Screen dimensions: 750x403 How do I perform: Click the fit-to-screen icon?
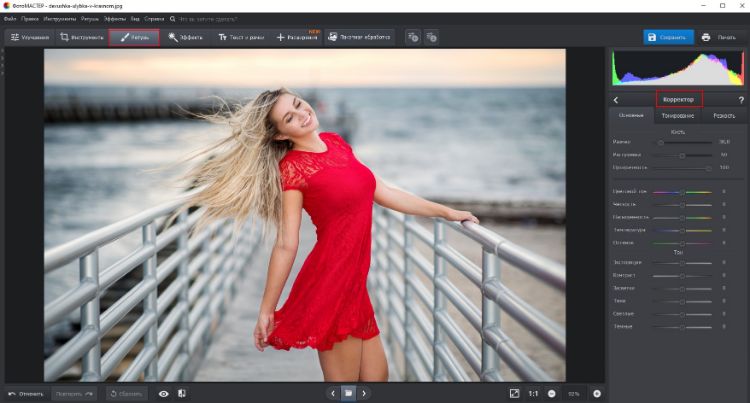pyautogui.click(x=514, y=393)
